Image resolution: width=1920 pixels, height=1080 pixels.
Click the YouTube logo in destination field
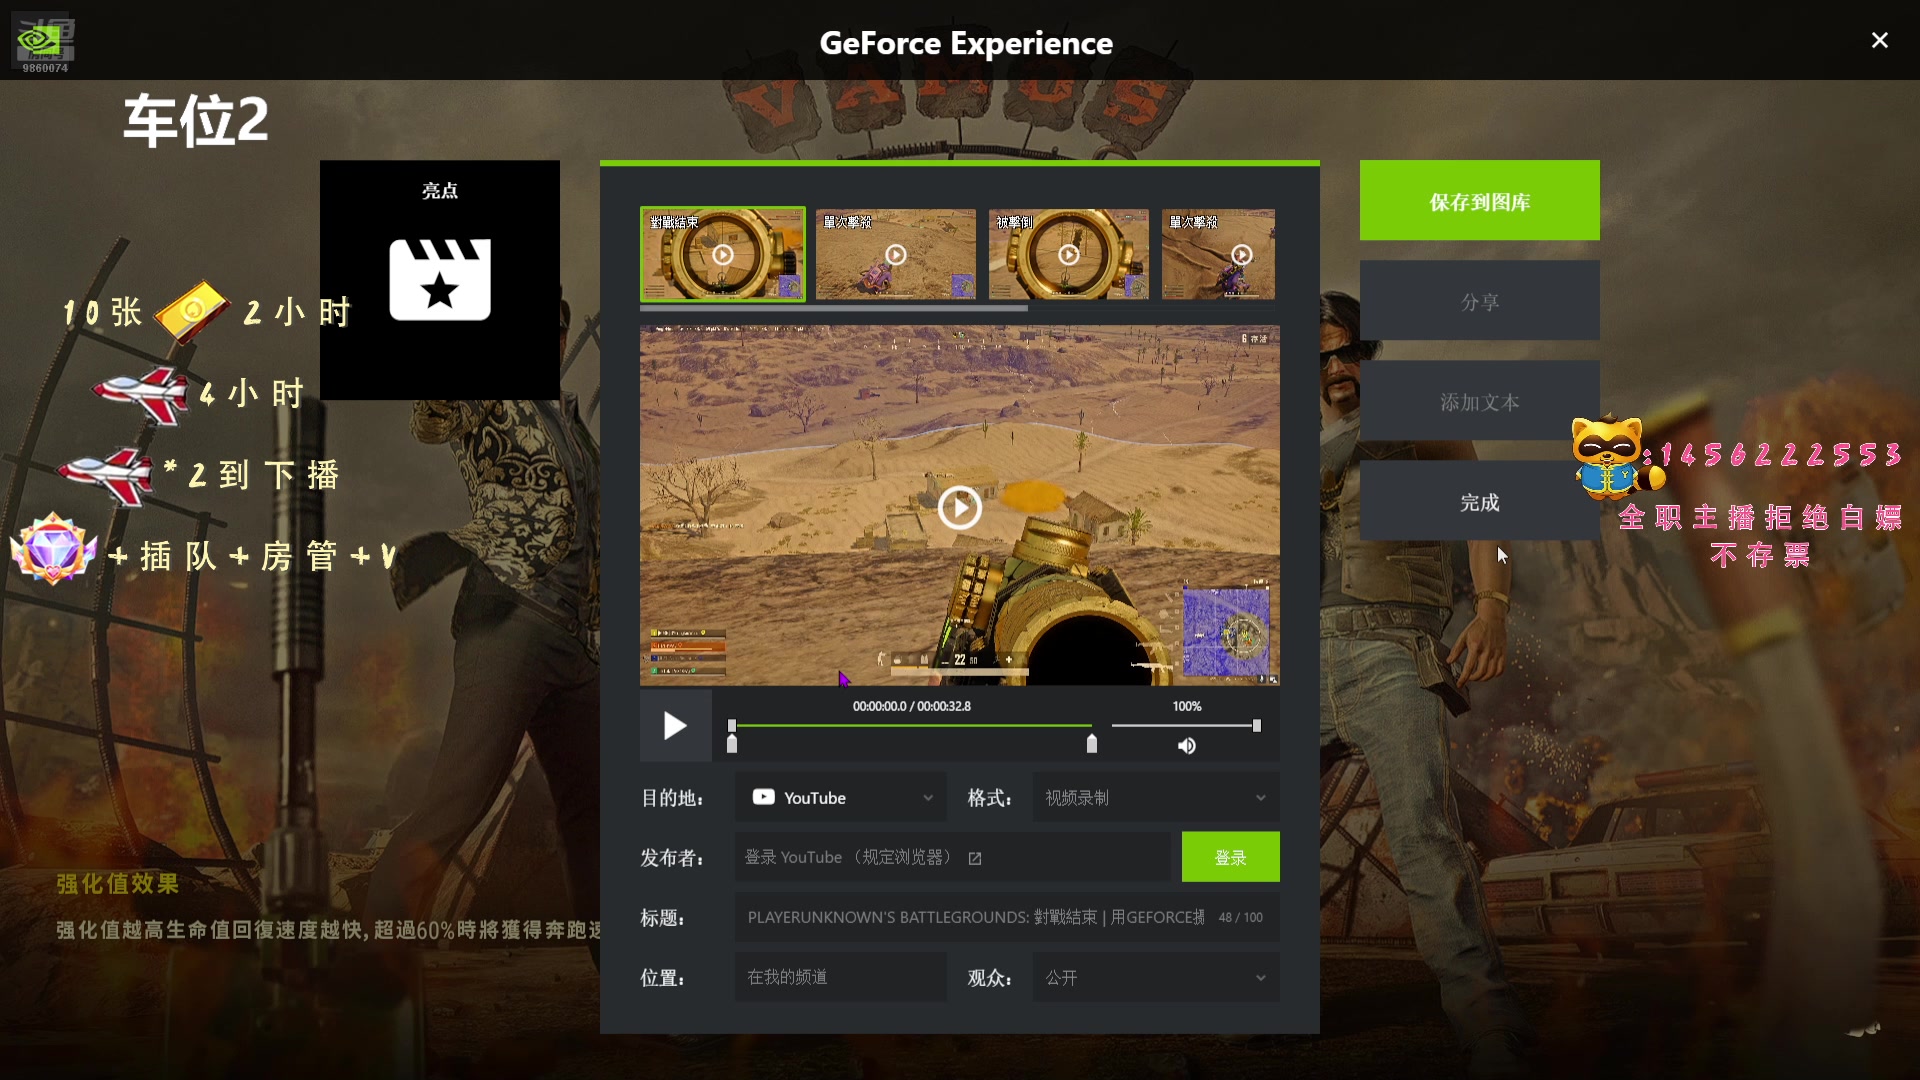pos(763,797)
